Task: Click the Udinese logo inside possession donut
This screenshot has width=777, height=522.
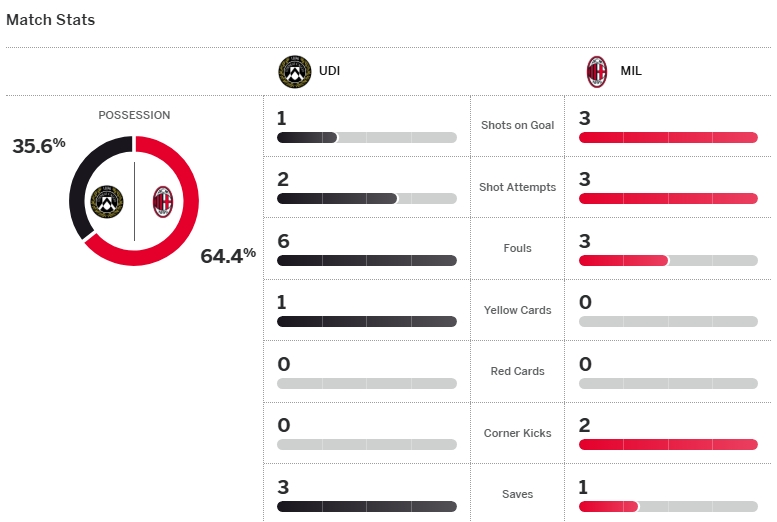Action: [107, 202]
